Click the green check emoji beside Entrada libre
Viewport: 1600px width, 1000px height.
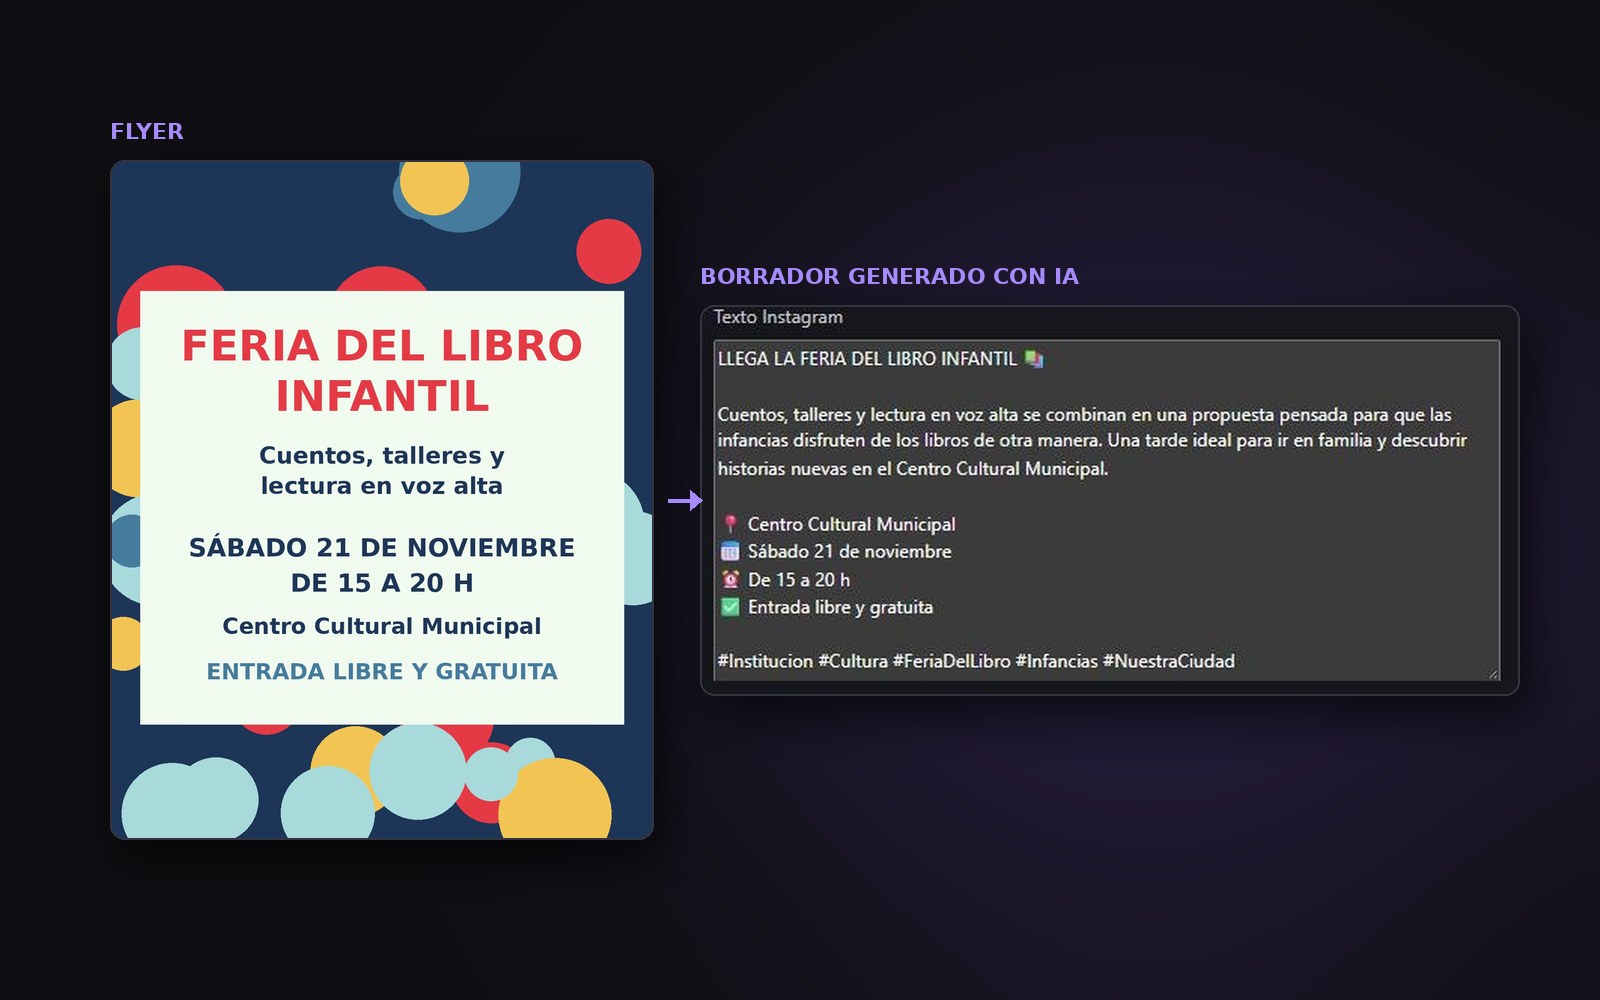click(x=730, y=607)
